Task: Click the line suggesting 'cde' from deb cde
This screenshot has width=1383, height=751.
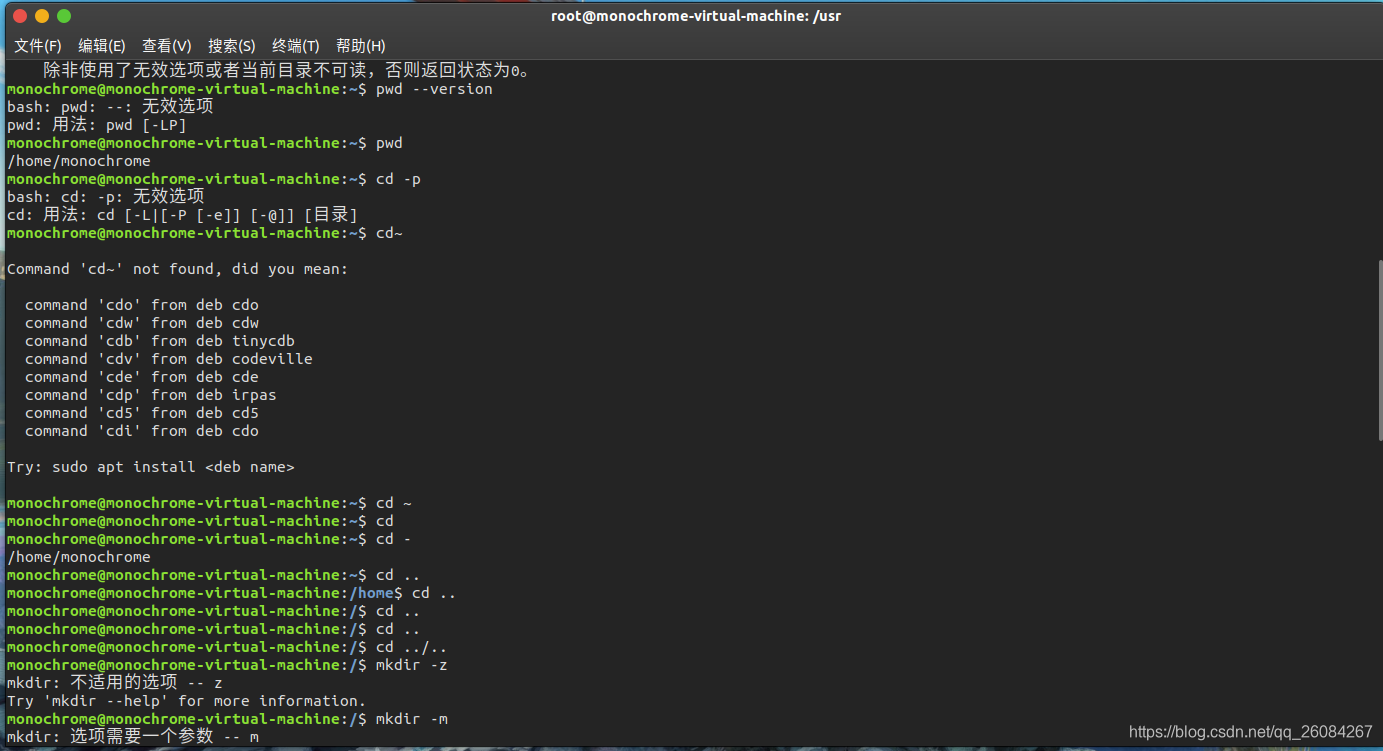Action: click(142, 377)
